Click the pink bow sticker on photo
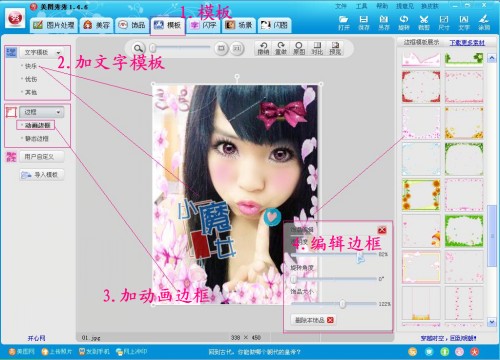Image resolution: width=500 pixels, height=360 pixels. pos(283,114)
